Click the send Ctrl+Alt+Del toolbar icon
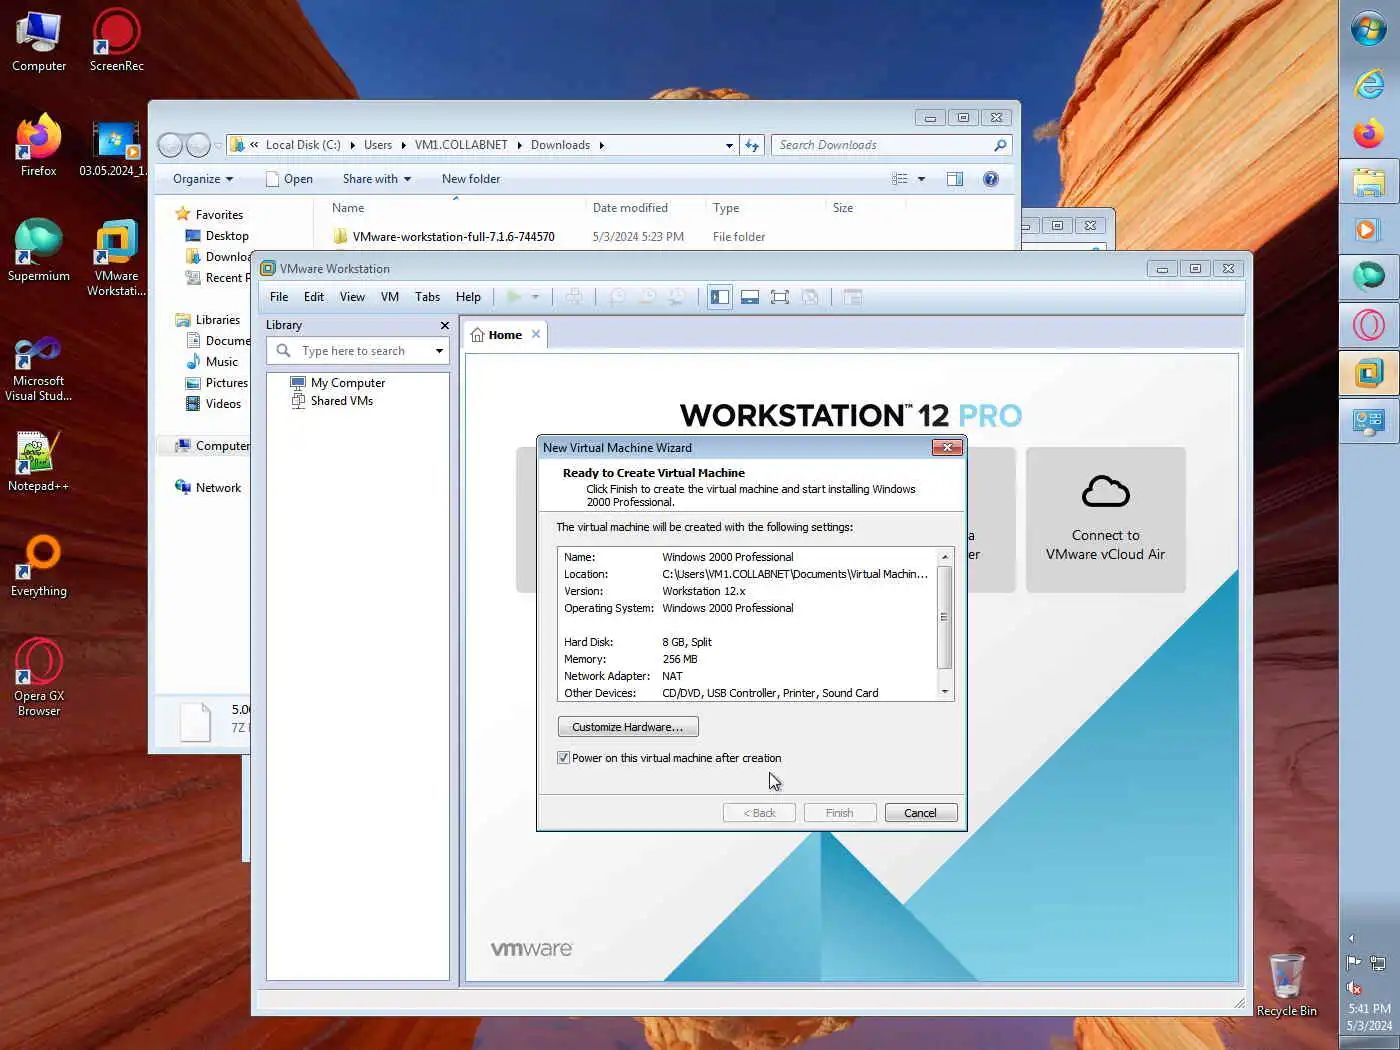 (x=573, y=297)
